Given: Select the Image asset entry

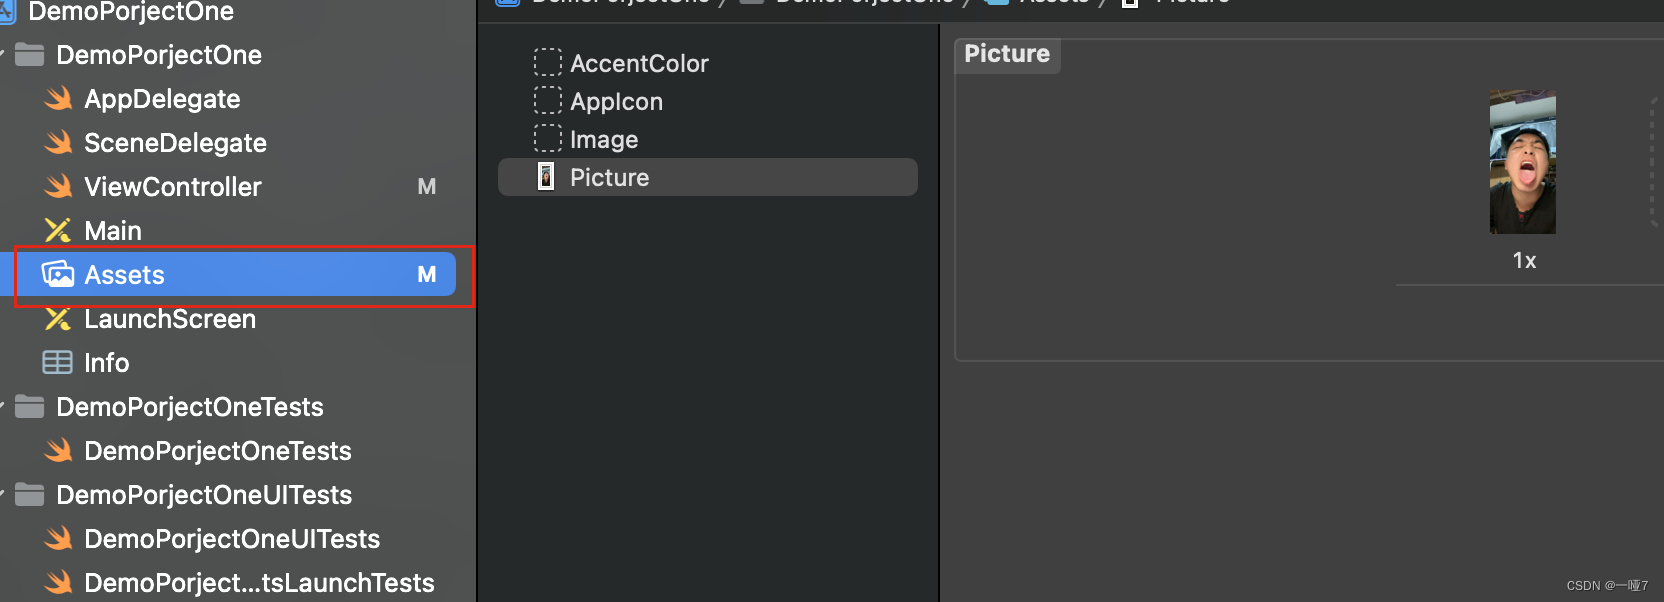Looking at the screenshot, I should (x=604, y=140).
